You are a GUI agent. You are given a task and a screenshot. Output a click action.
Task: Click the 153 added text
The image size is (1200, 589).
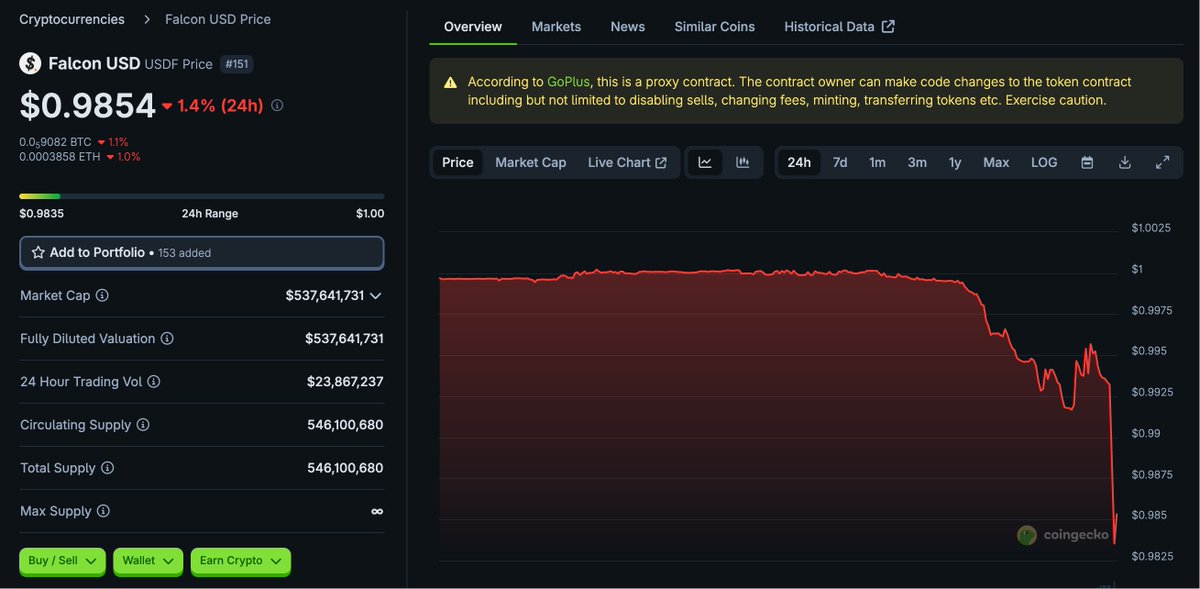(x=184, y=253)
